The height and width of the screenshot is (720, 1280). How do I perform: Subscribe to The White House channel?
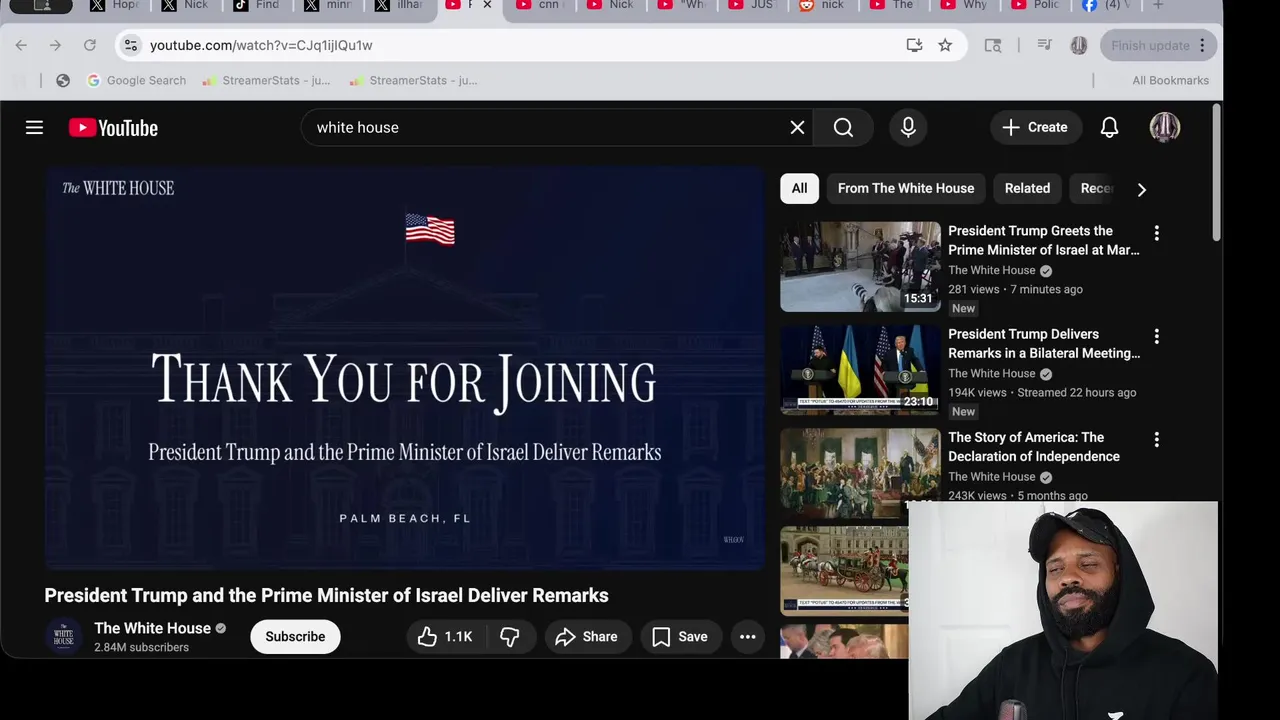(x=295, y=636)
